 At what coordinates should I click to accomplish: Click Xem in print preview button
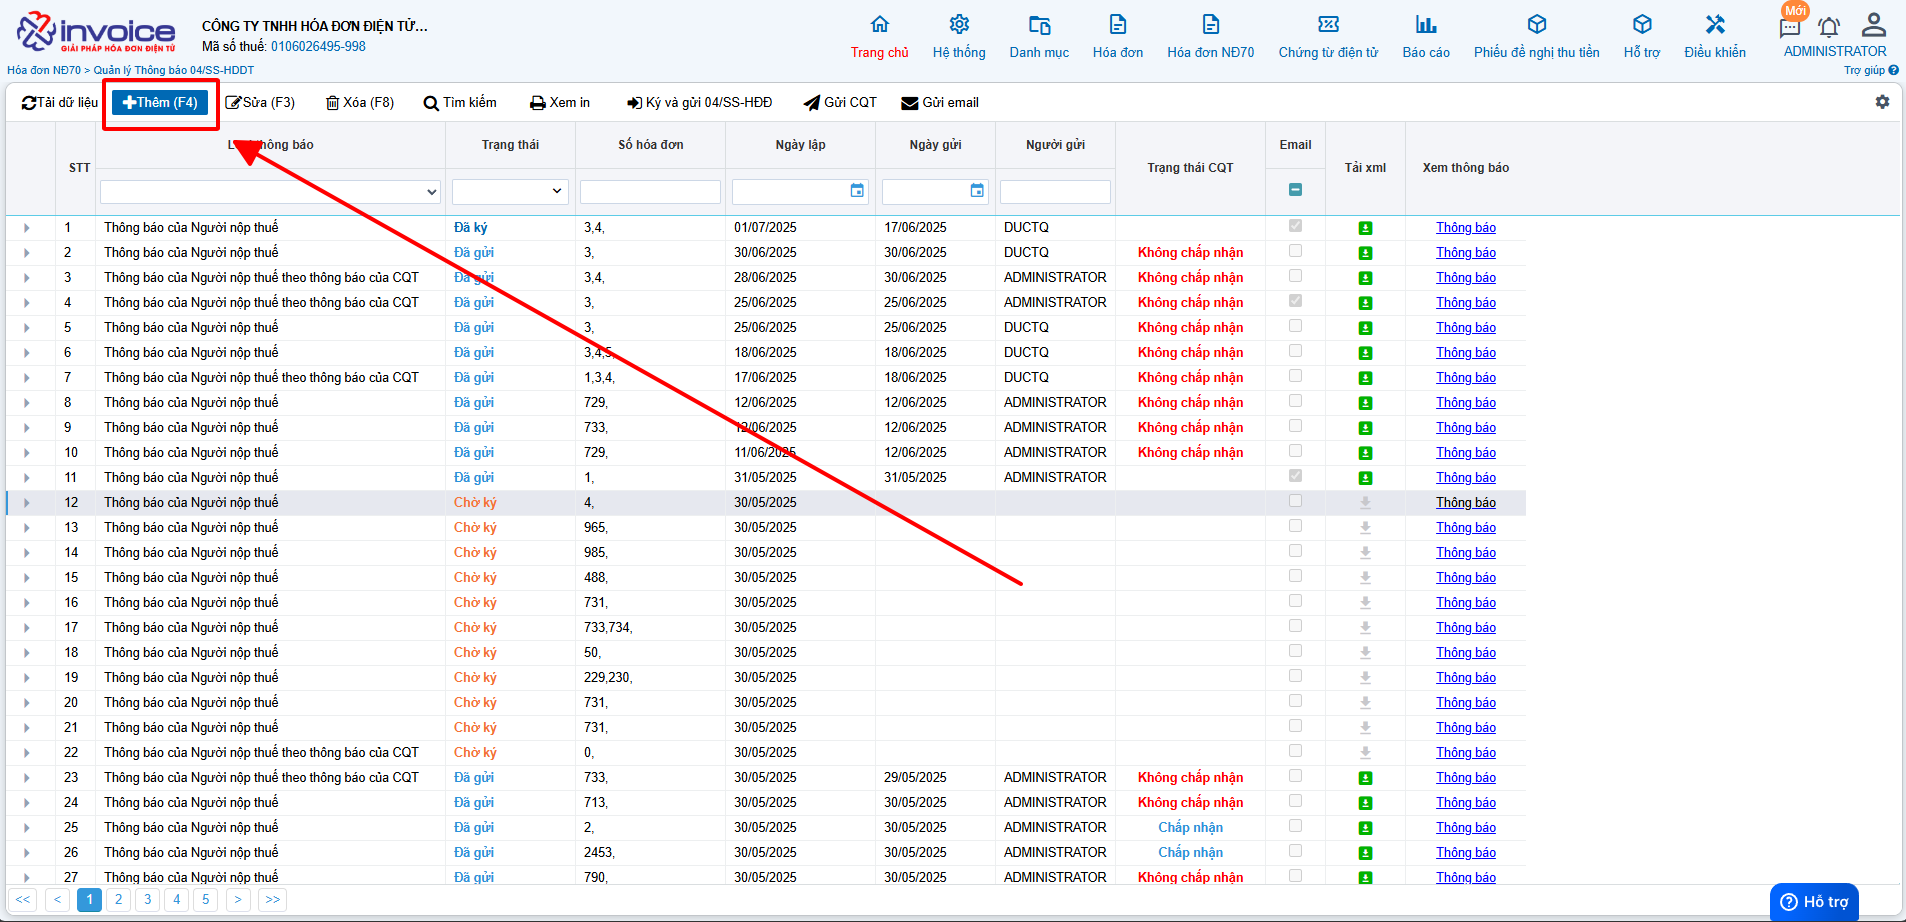click(560, 102)
